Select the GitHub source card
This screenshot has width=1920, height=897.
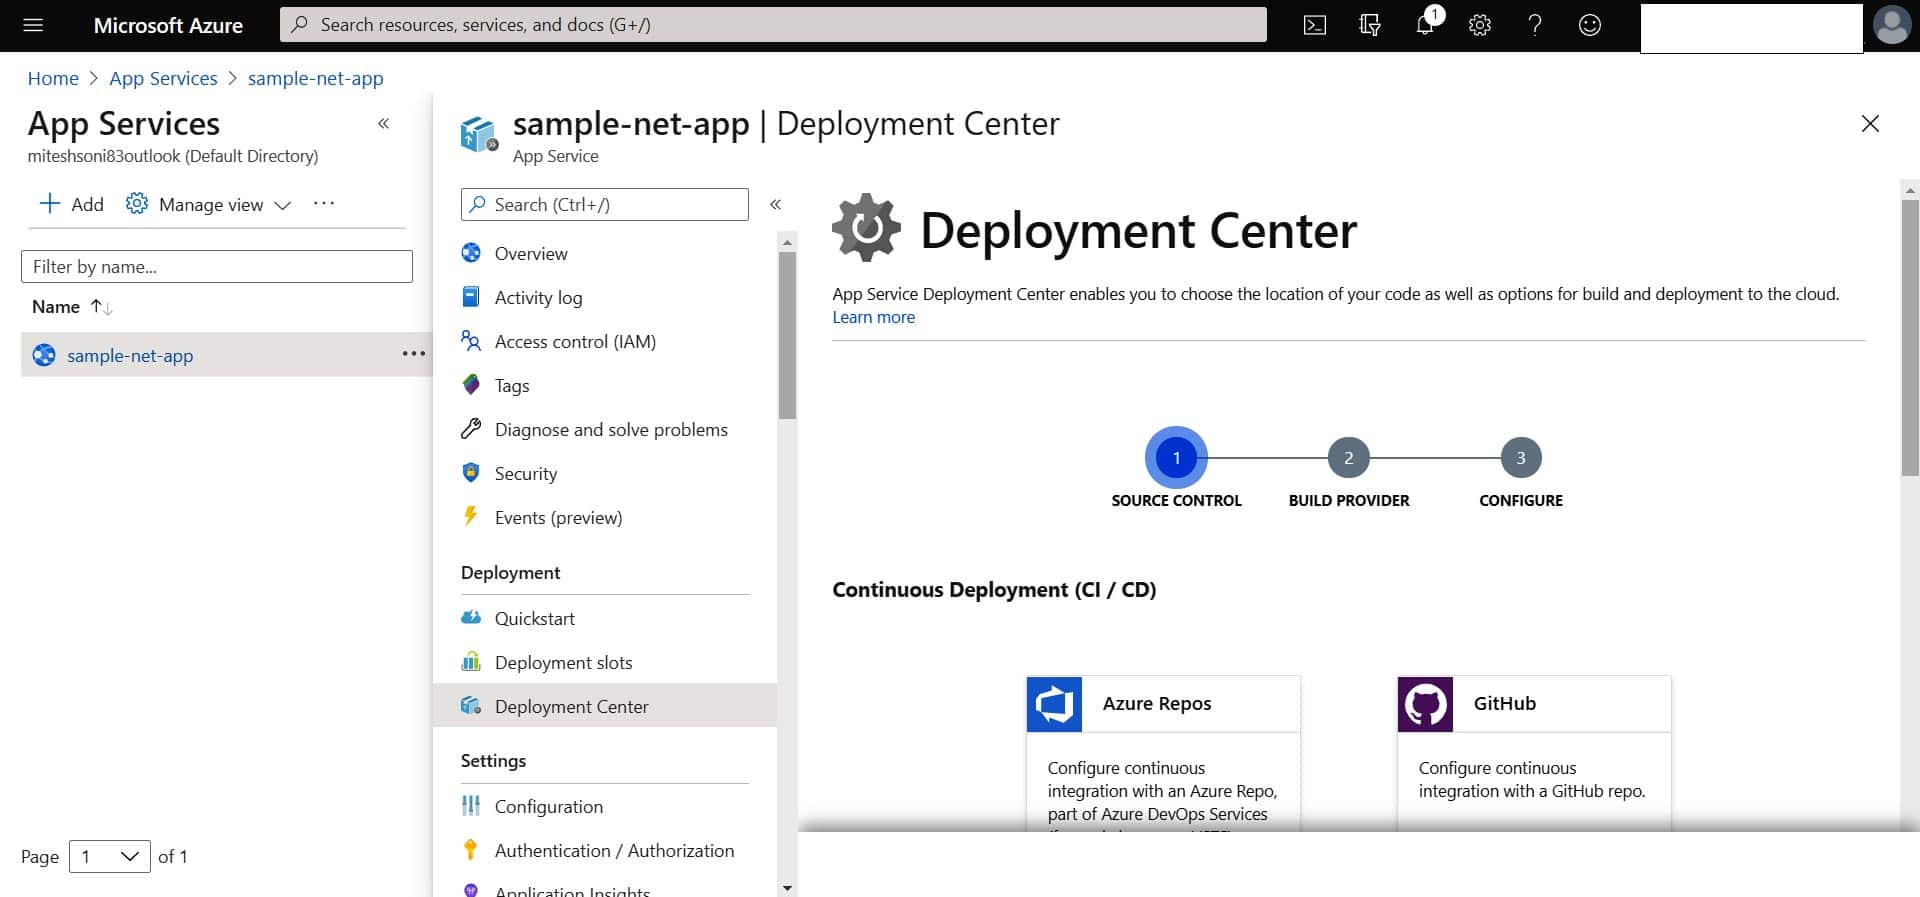click(1533, 752)
